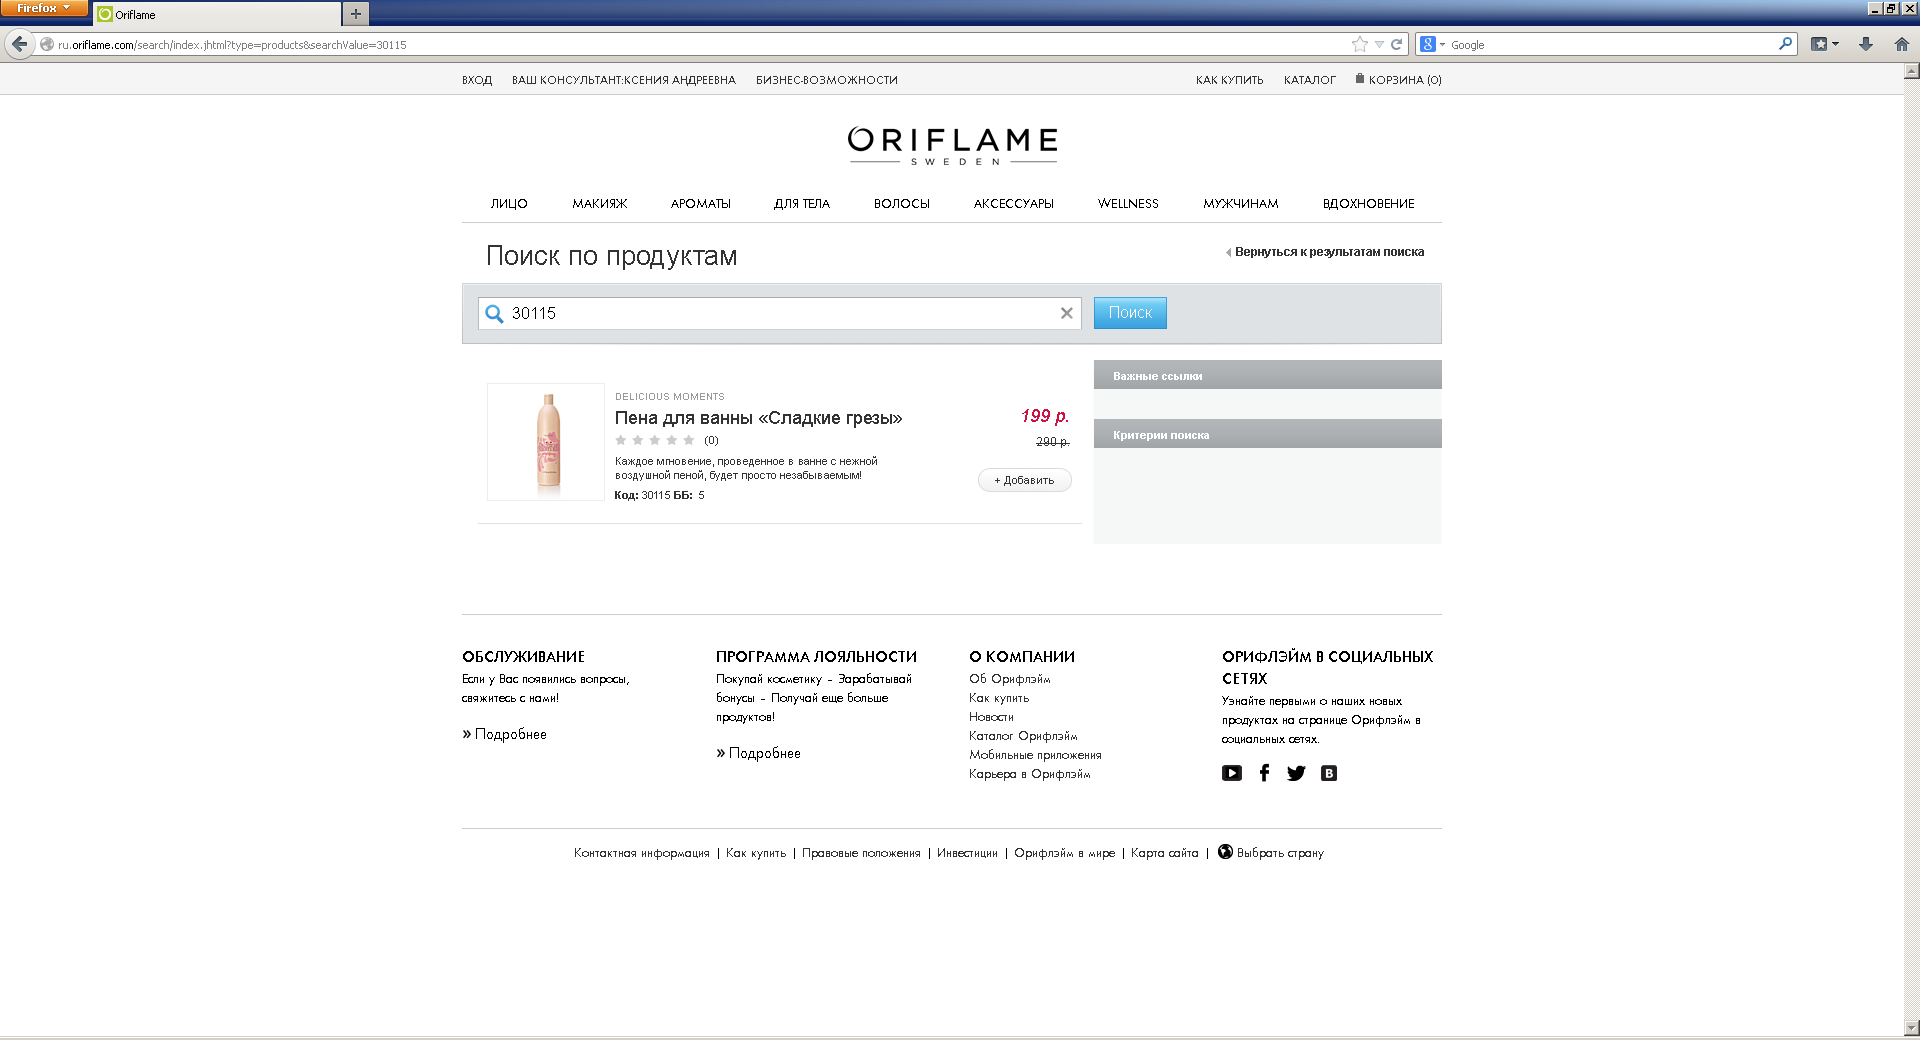
Task: Open product title Пена для ванны «Сладкие грезы»
Action: [x=758, y=418]
